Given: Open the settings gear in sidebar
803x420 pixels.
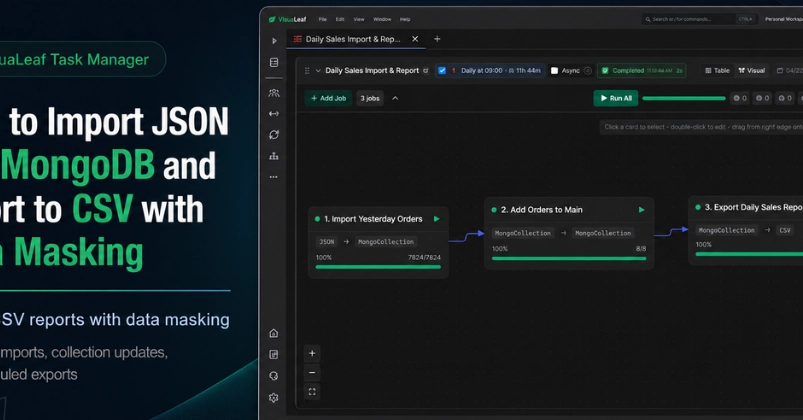Looking at the screenshot, I should click(x=274, y=397).
